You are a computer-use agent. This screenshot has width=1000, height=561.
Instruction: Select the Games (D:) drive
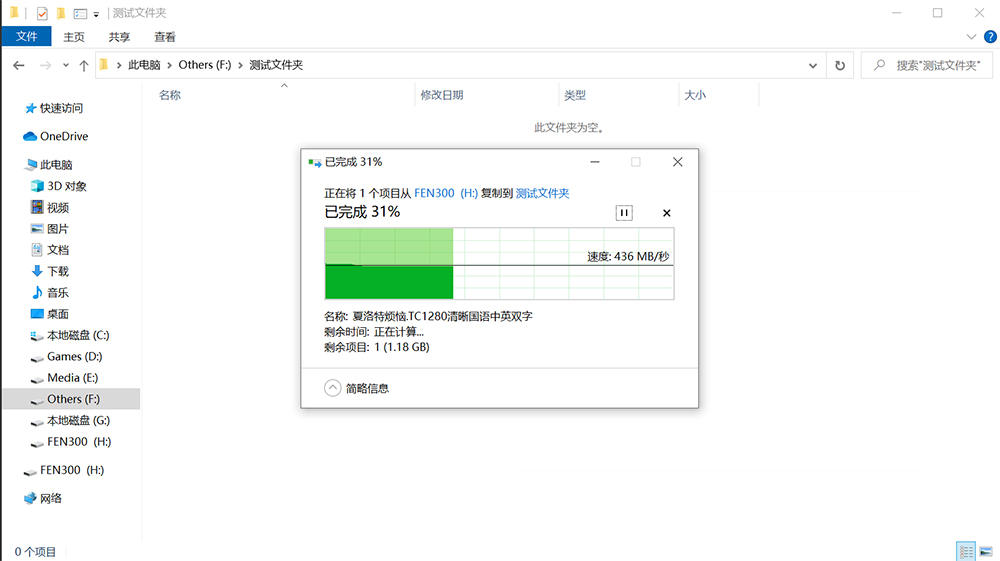pyautogui.click(x=67, y=356)
